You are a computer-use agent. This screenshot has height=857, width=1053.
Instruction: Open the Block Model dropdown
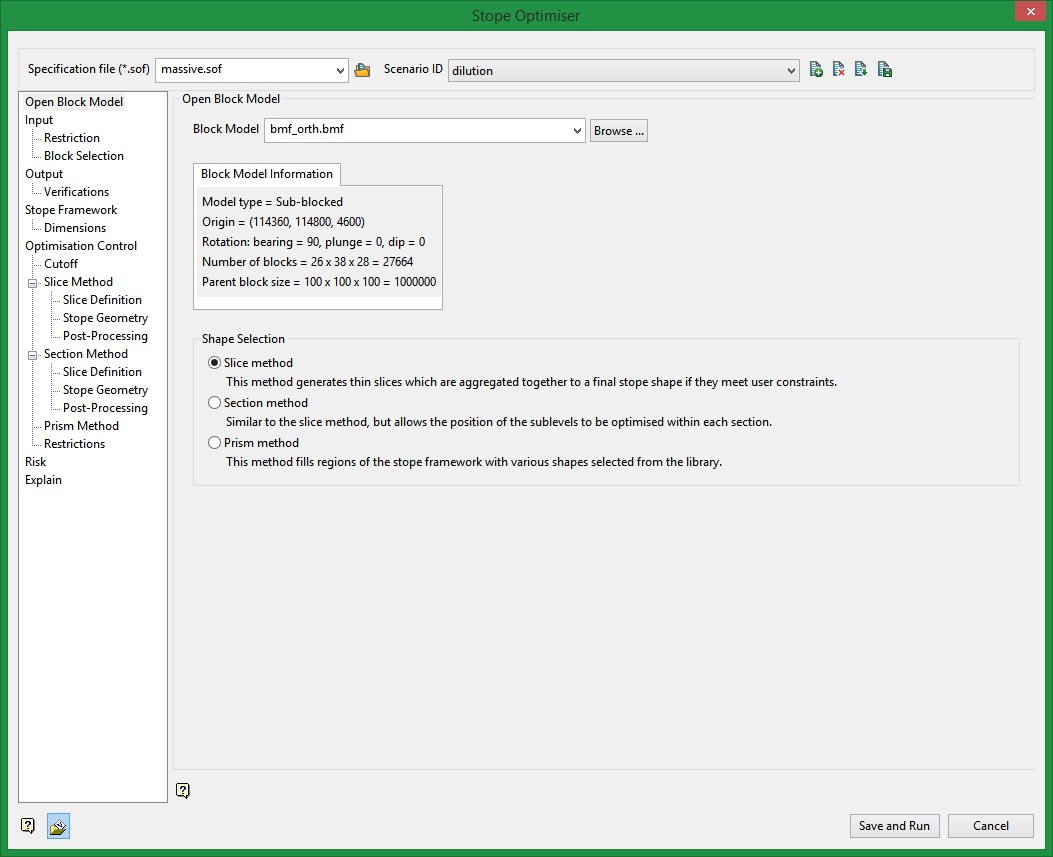coord(576,131)
